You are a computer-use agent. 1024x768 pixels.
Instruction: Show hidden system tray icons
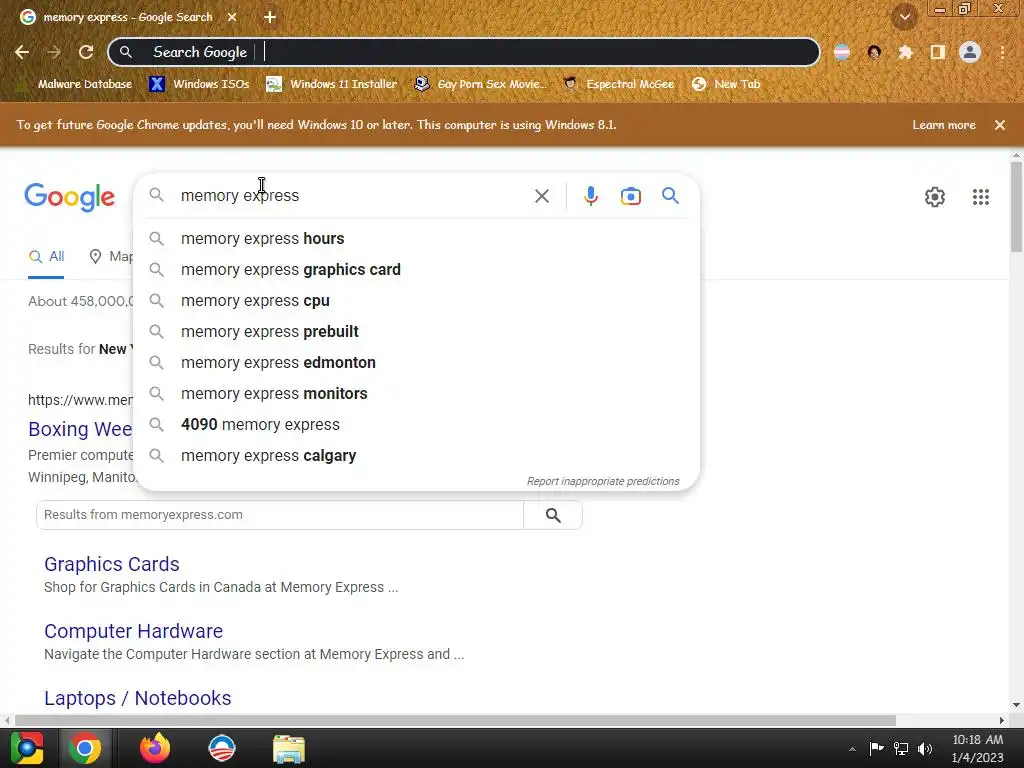click(x=852, y=749)
